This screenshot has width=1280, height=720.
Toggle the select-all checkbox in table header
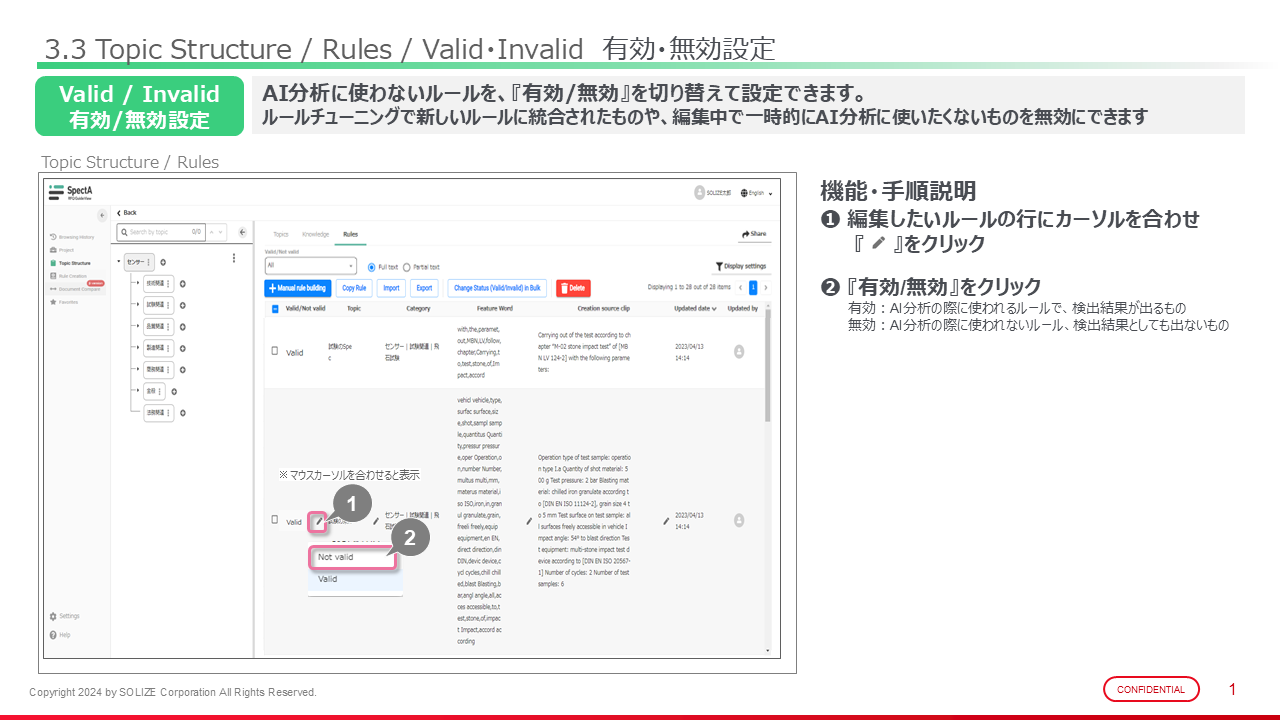pyautogui.click(x=276, y=309)
